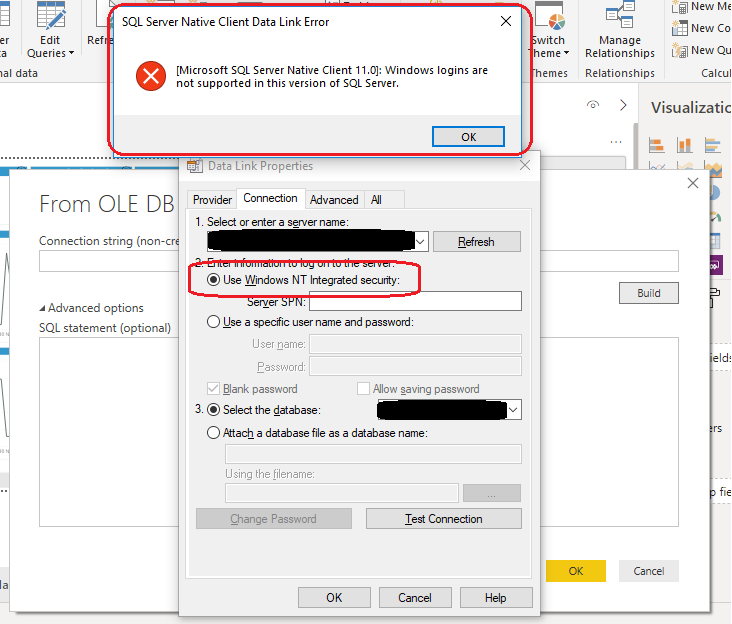Switch to the Advanced tab
Image resolution: width=732 pixels, height=624 pixels.
[334, 200]
